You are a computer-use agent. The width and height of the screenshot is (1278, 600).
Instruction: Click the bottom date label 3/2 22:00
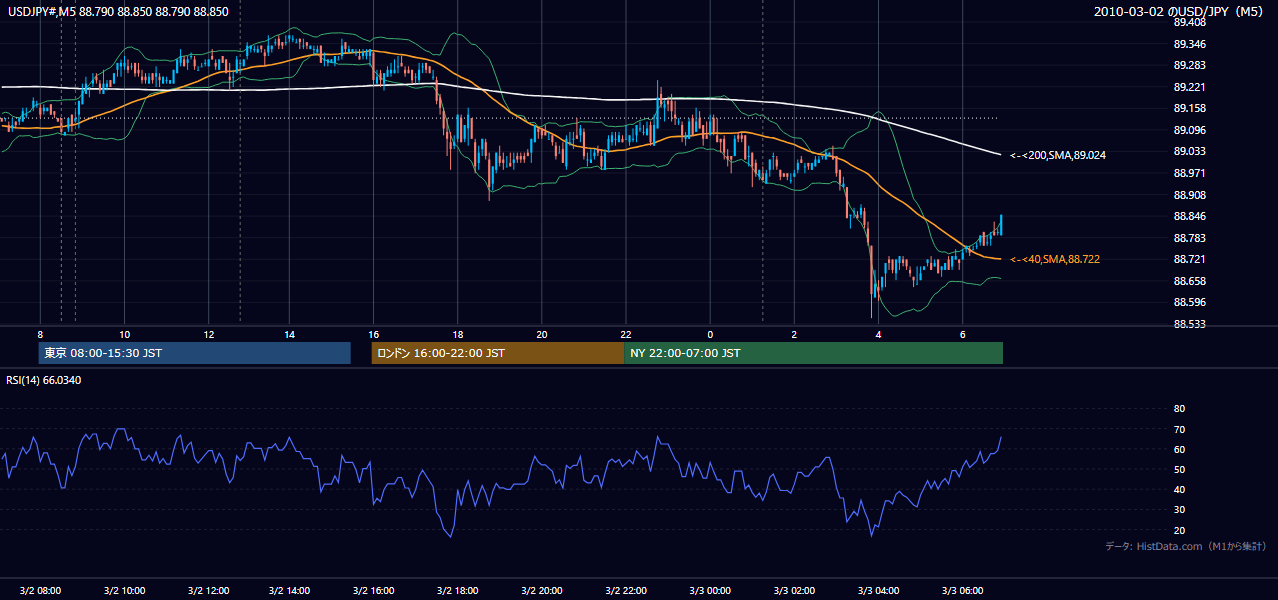pos(625,591)
